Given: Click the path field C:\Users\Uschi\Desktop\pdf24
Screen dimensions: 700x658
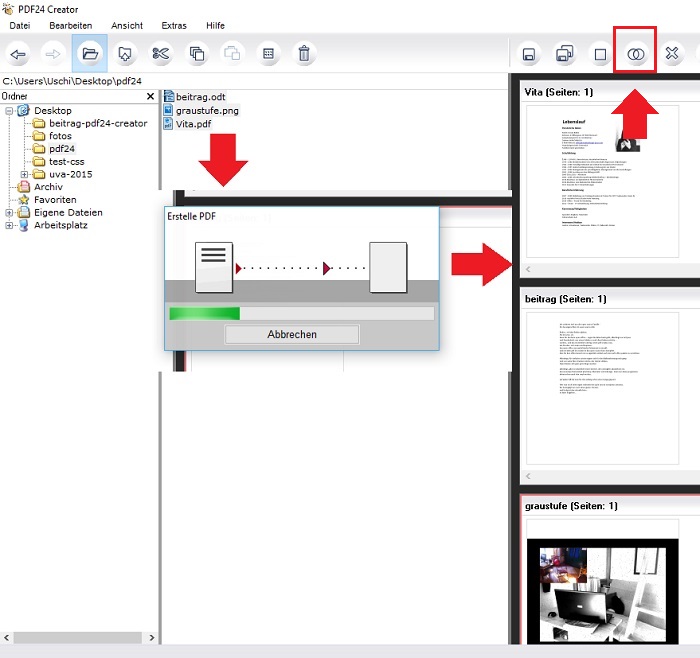Looking at the screenshot, I should 254,81.
